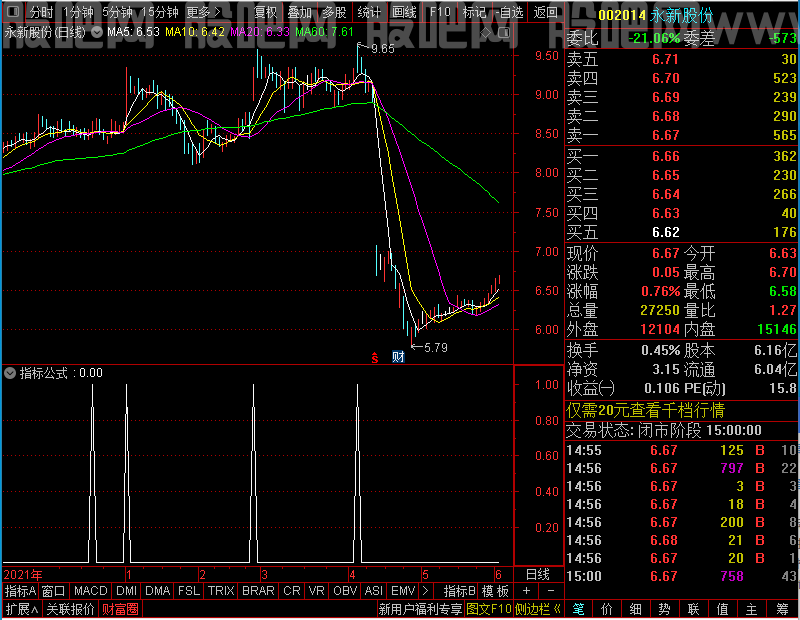This screenshot has height=620, width=800.
Task: Toggle the chart panel layout icon
Action: pos(504,33)
